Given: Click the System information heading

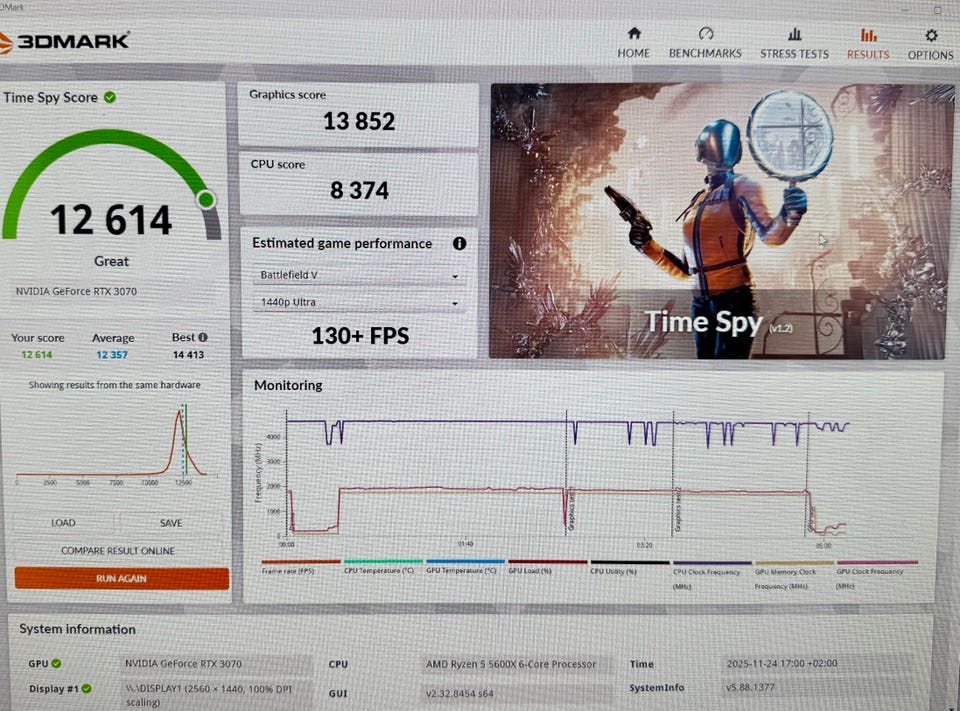Looking at the screenshot, I should point(77,629).
